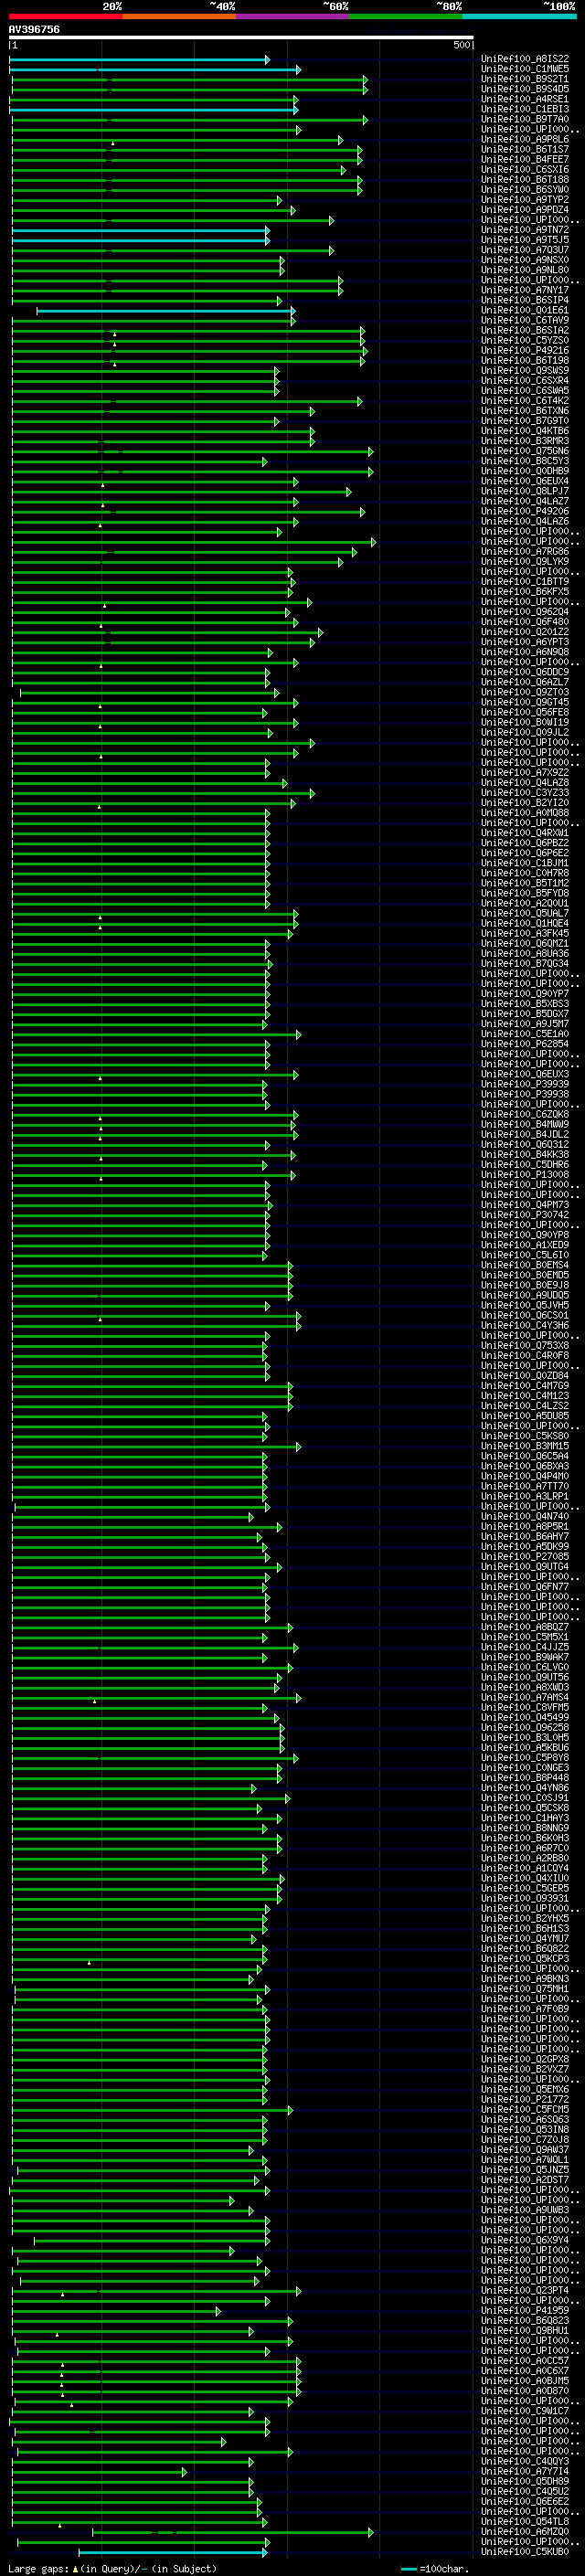Image resolution: width=585 pixels, height=2576 pixels.
Task: Select the label UniRef100_A9TN72
Action: pyautogui.click(x=525, y=230)
